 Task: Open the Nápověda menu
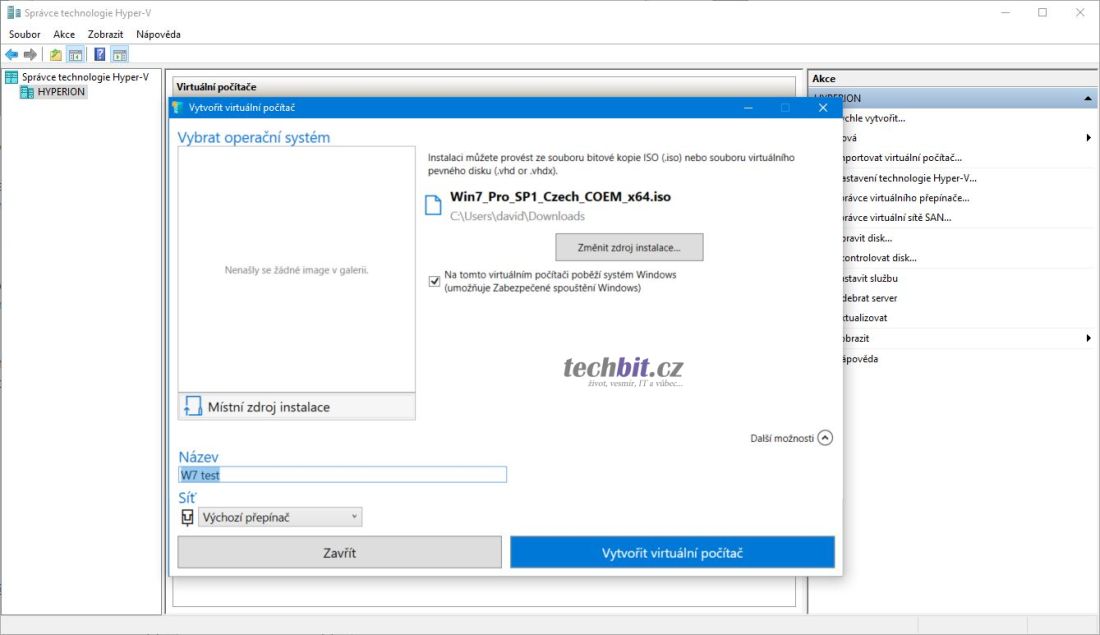pyautogui.click(x=158, y=34)
